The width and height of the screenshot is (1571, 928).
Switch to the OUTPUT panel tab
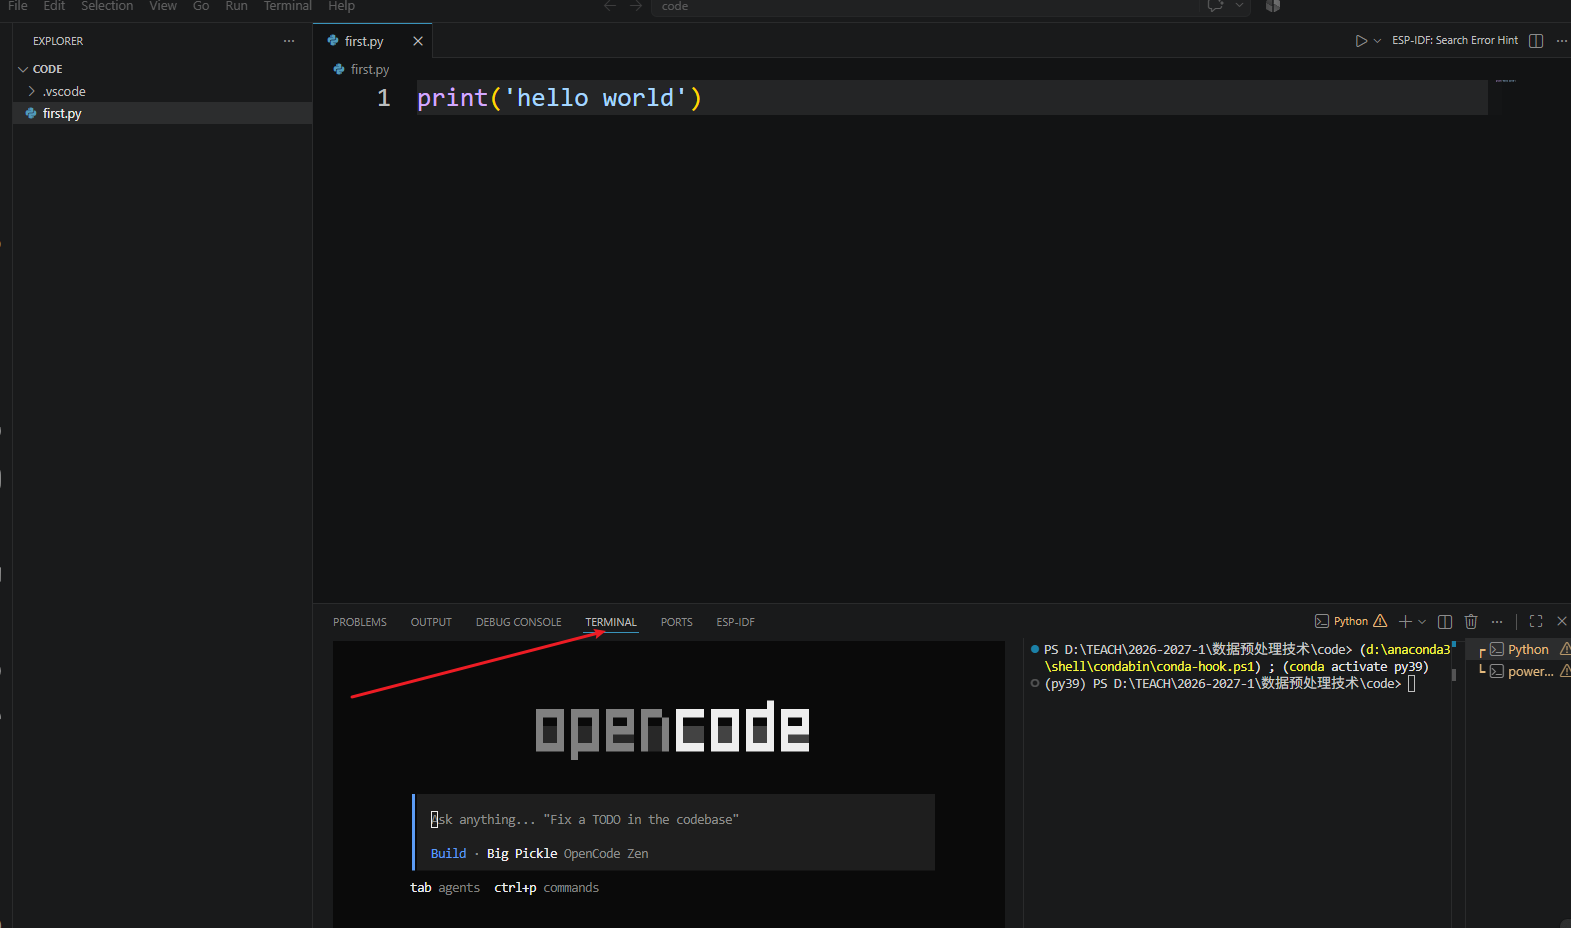coord(431,622)
